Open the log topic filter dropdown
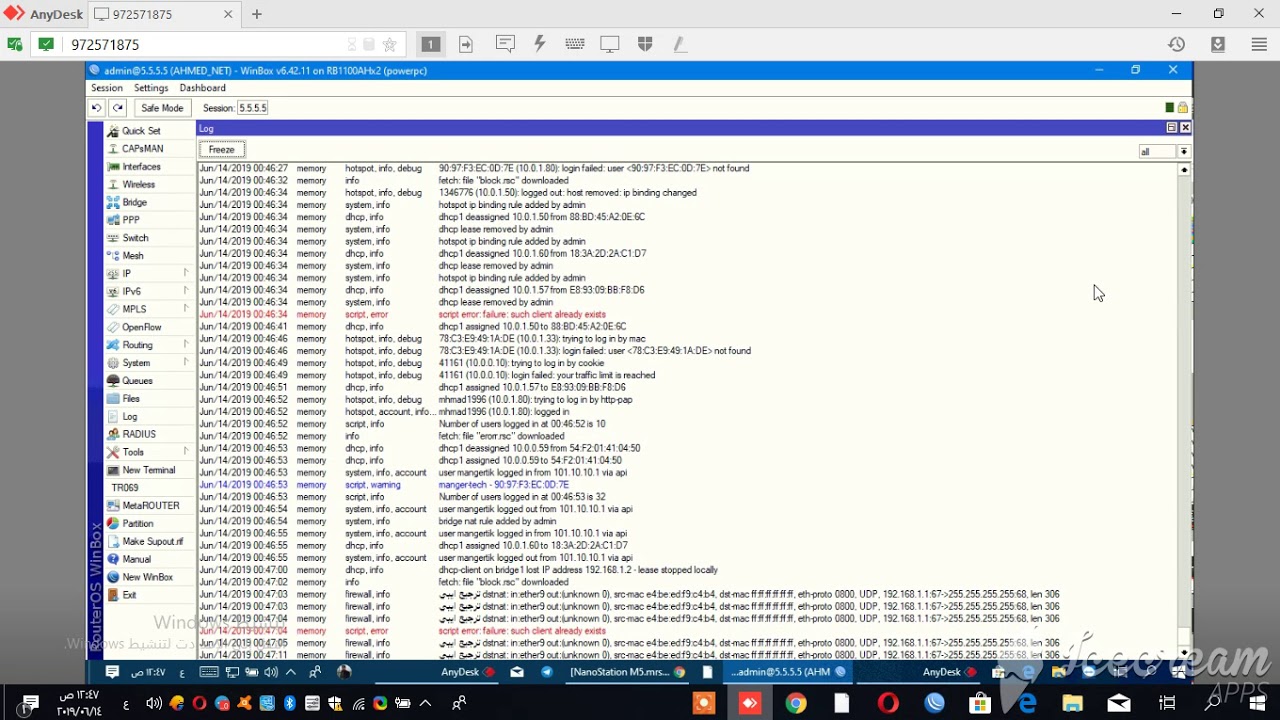 (x=1184, y=152)
